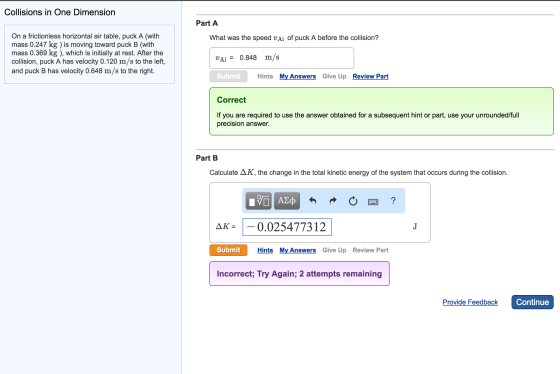Click inside the ΔK answer field
This screenshot has height=374, width=560.
[x=287, y=227]
